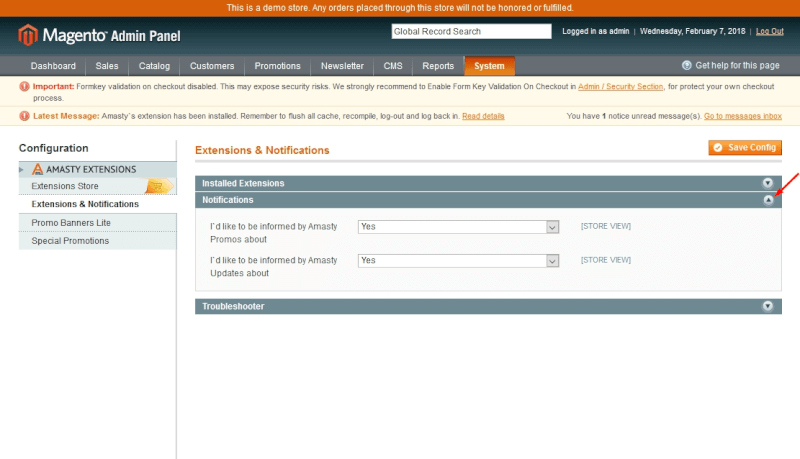Open Extensions Store in sidebar
Image resolution: width=800 pixels, height=459 pixels.
pyautogui.click(x=65, y=186)
